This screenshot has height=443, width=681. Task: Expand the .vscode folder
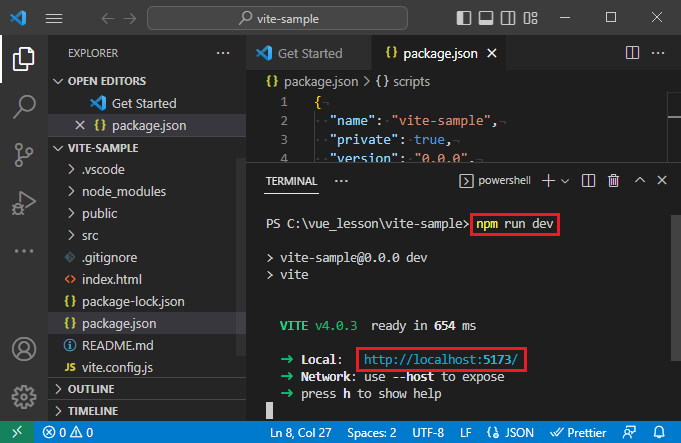pos(147,169)
